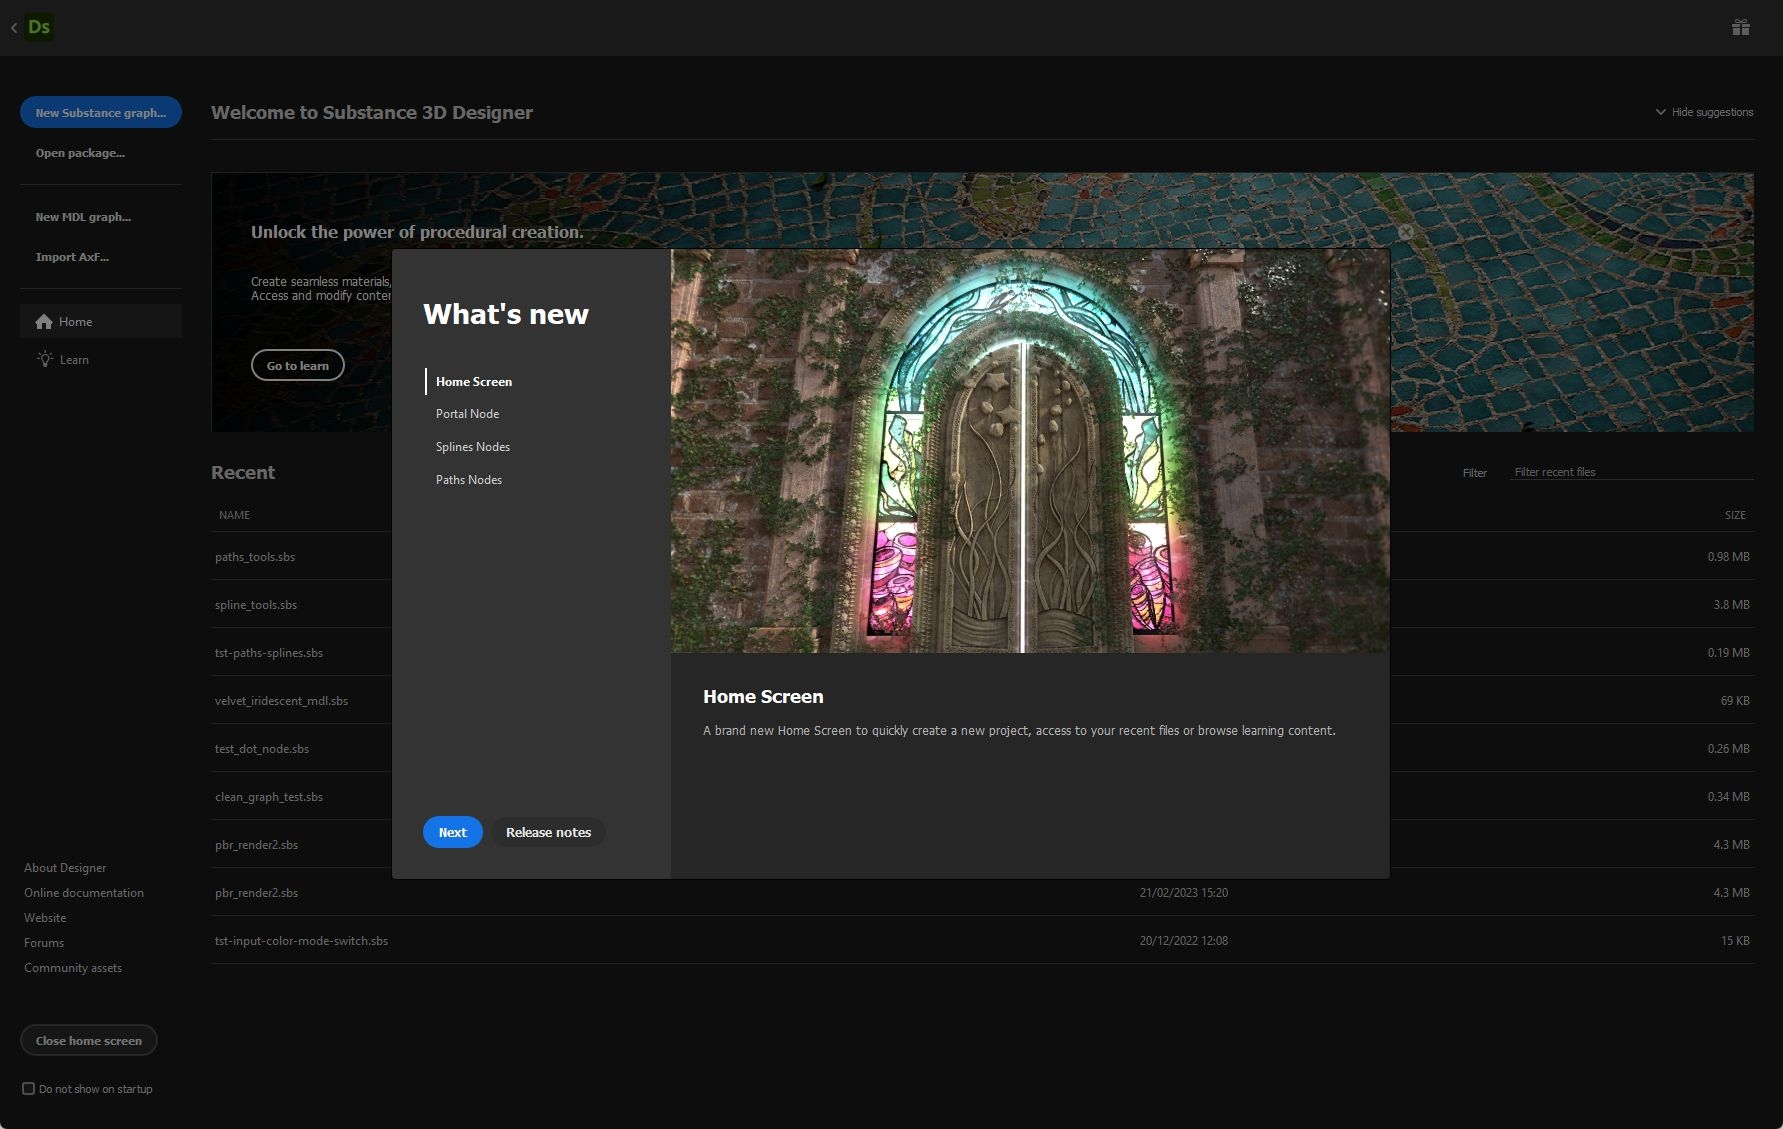Open the gifts icon in top right corner

(1740, 27)
